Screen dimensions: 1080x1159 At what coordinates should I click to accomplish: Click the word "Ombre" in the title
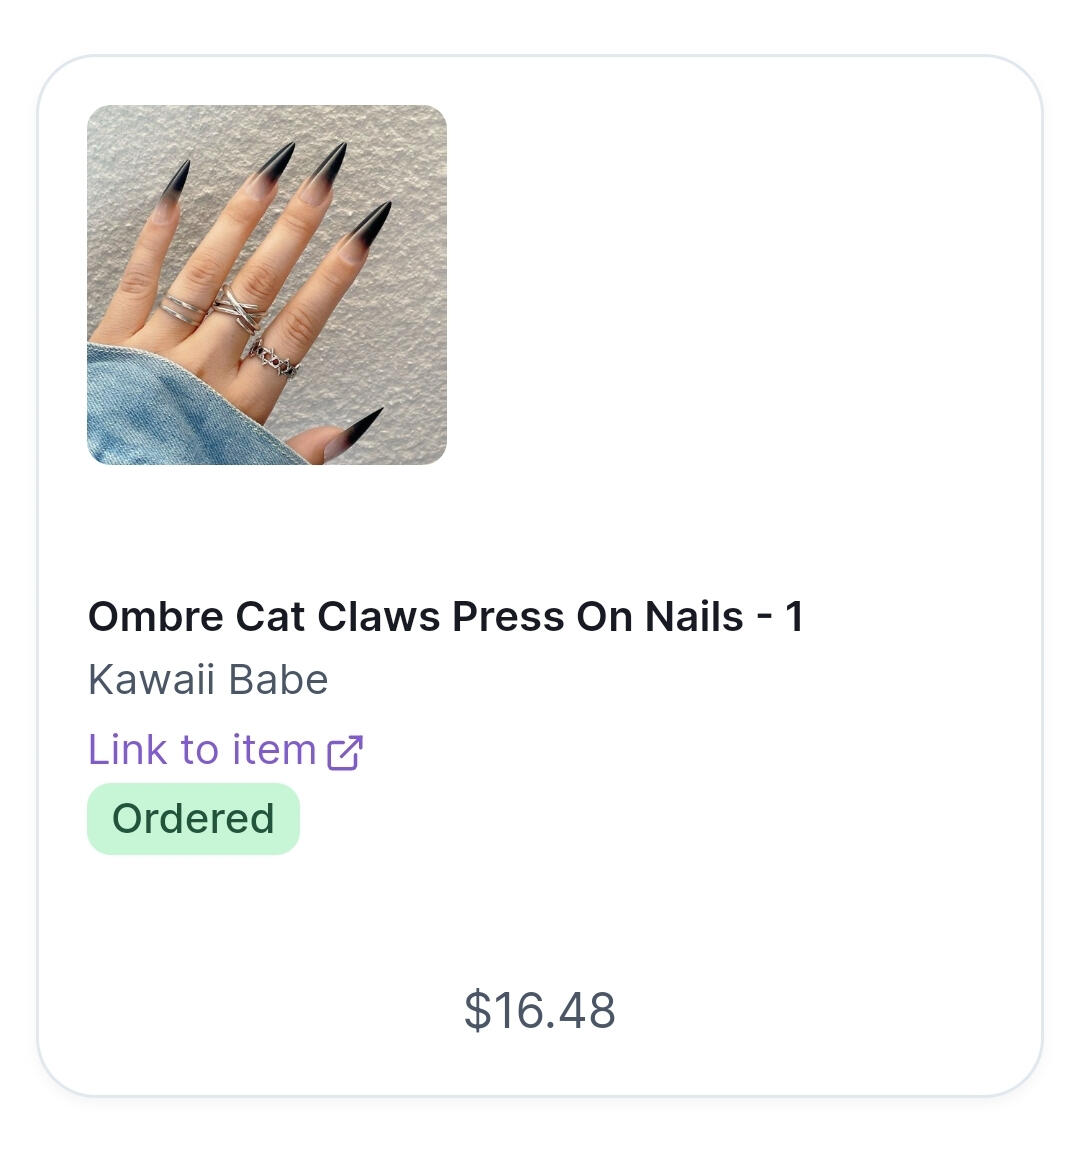click(x=156, y=616)
